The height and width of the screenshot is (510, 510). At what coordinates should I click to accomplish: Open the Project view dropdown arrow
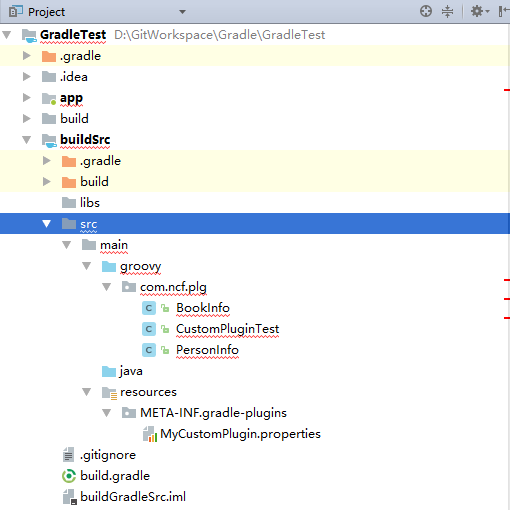click(182, 12)
